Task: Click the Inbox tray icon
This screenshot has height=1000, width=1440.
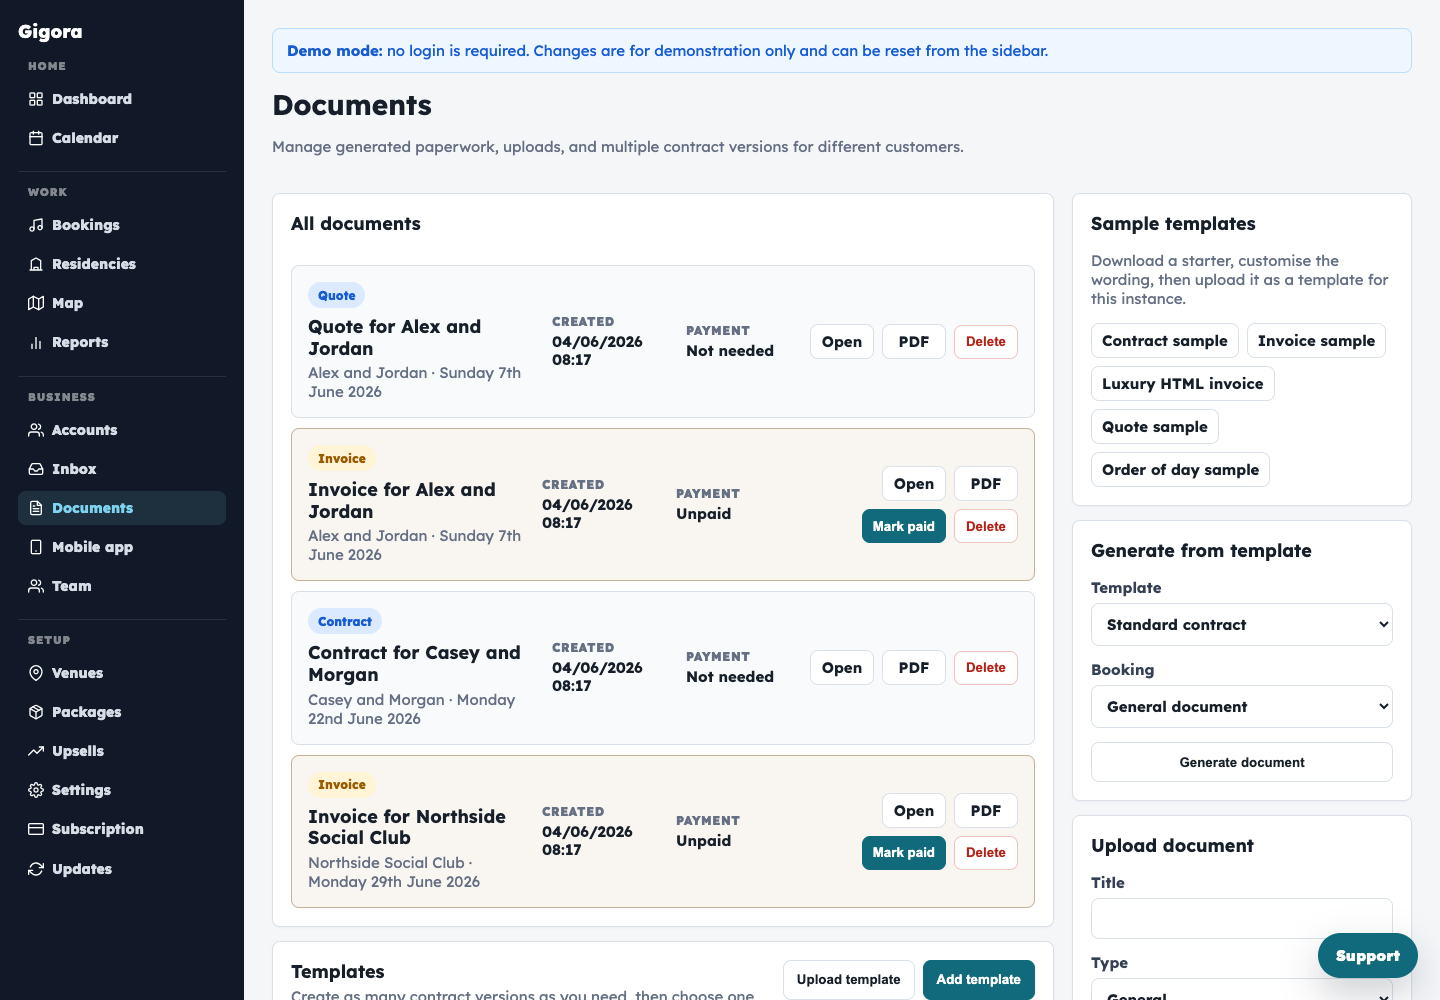Action: coord(36,469)
